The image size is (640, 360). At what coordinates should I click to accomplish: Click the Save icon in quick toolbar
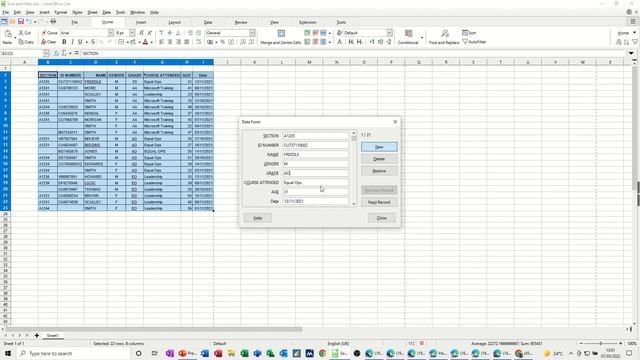[x=21, y=21]
